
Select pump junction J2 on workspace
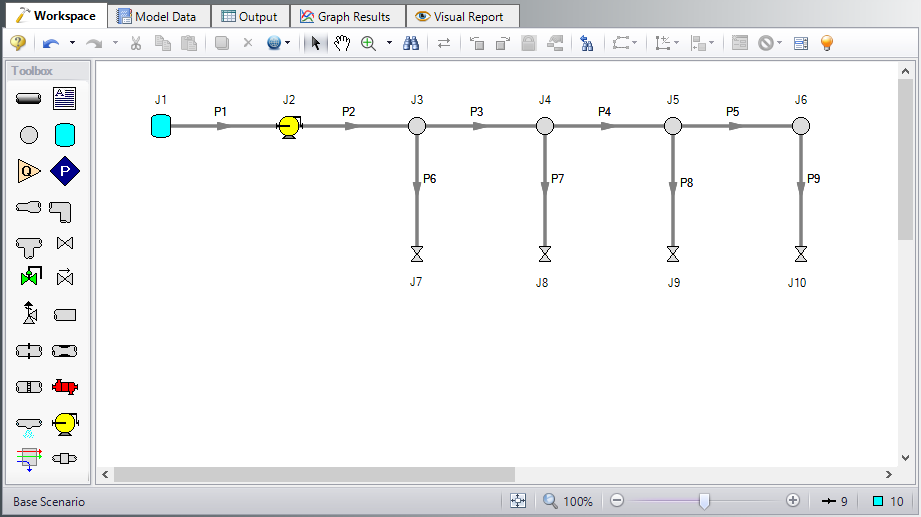point(288,127)
